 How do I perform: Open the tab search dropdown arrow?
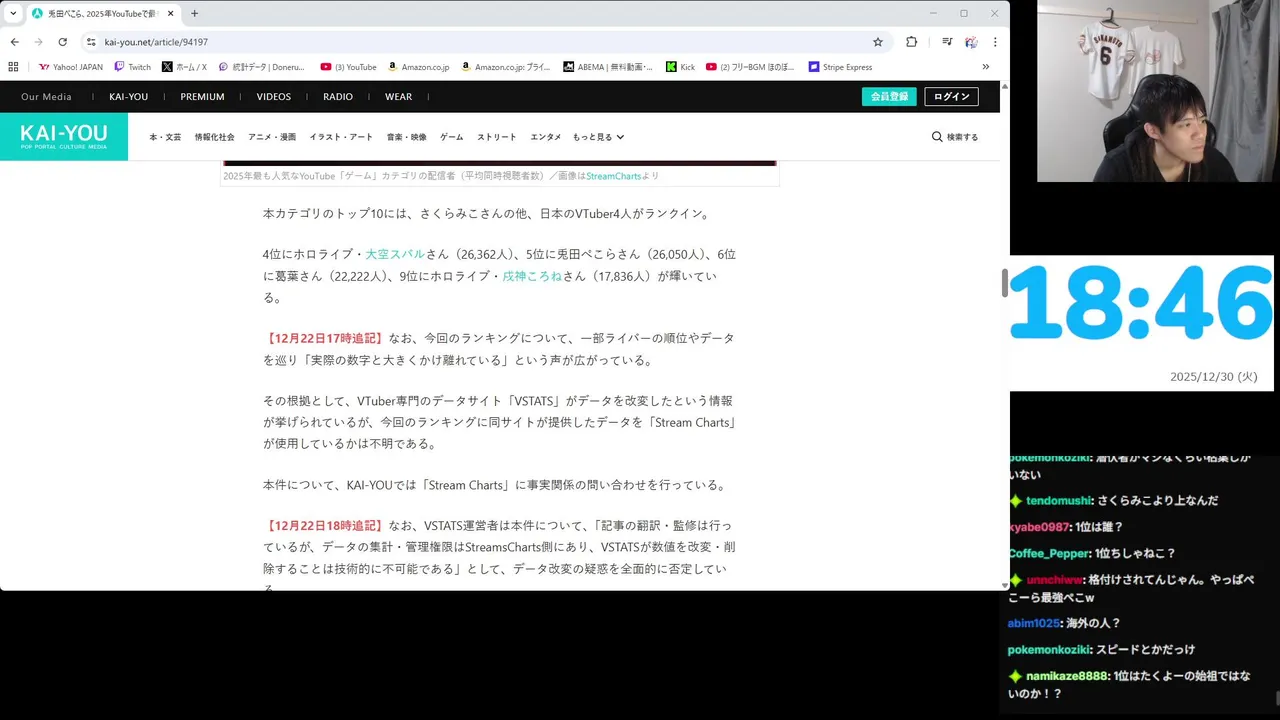point(13,14)
